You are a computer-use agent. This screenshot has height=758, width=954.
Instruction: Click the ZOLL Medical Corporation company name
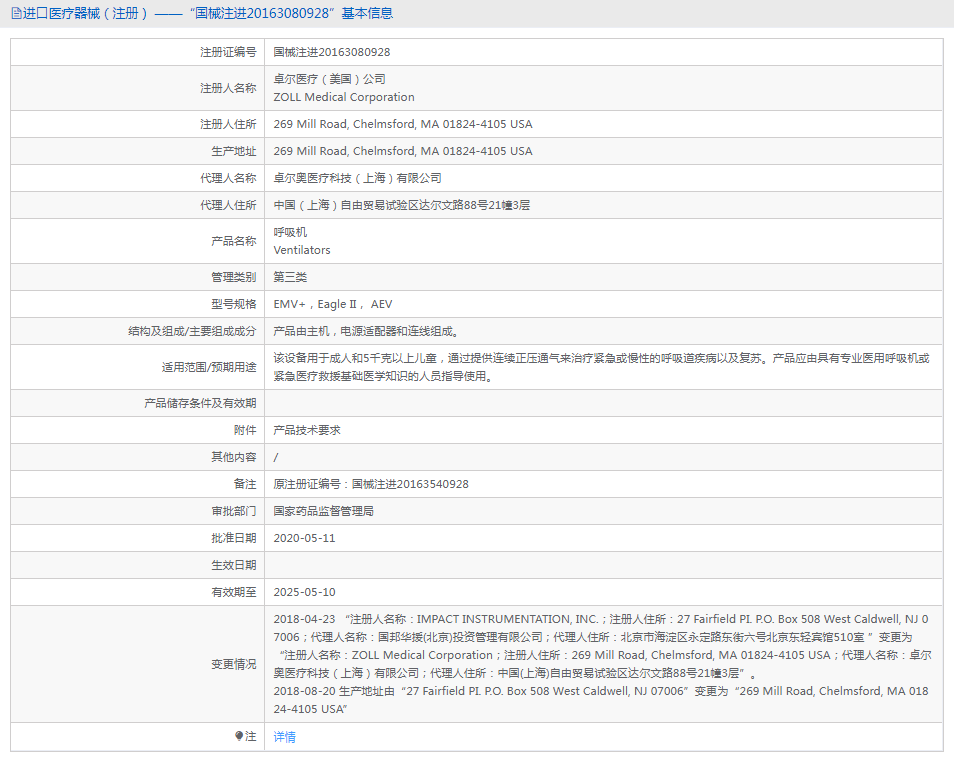344,97
